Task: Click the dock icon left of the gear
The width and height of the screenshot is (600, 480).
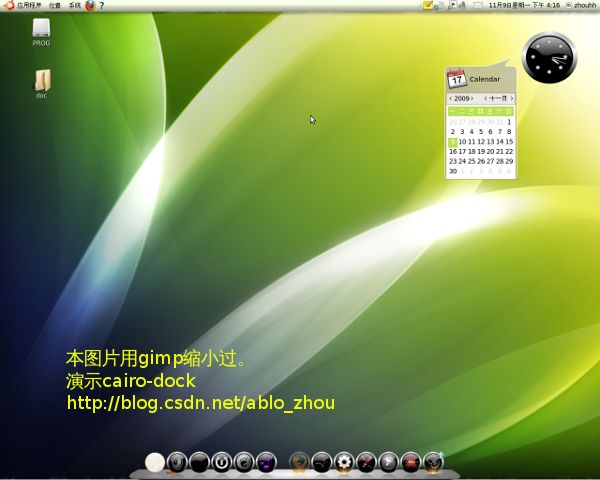Action: point(321,462)
